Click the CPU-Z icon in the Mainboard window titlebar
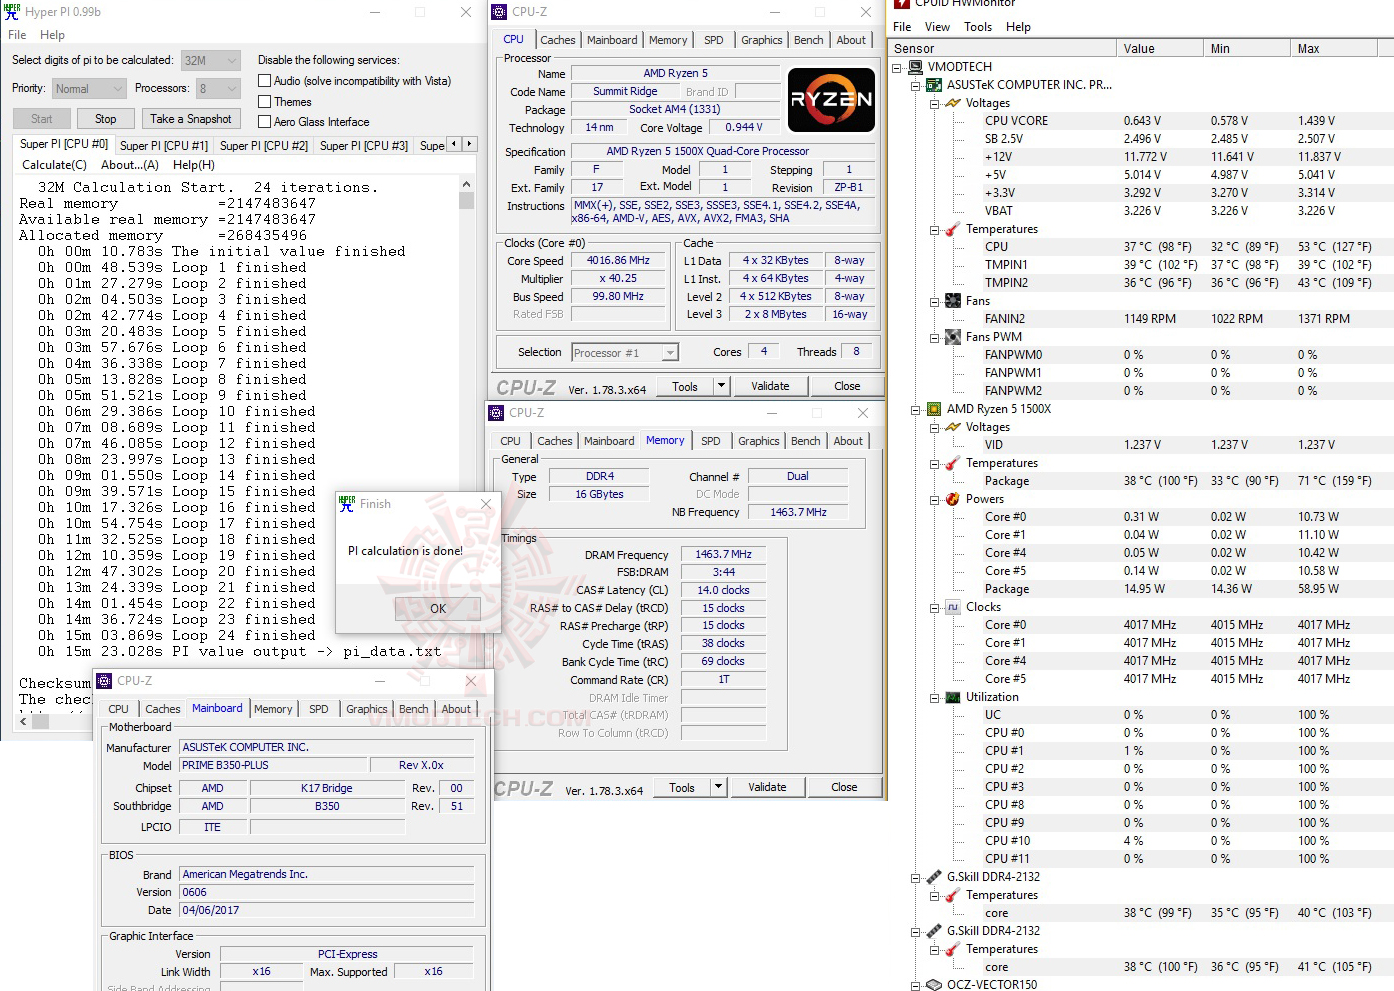The height and width of the screenshot is (991, 1394). click(x=103, y=681)
